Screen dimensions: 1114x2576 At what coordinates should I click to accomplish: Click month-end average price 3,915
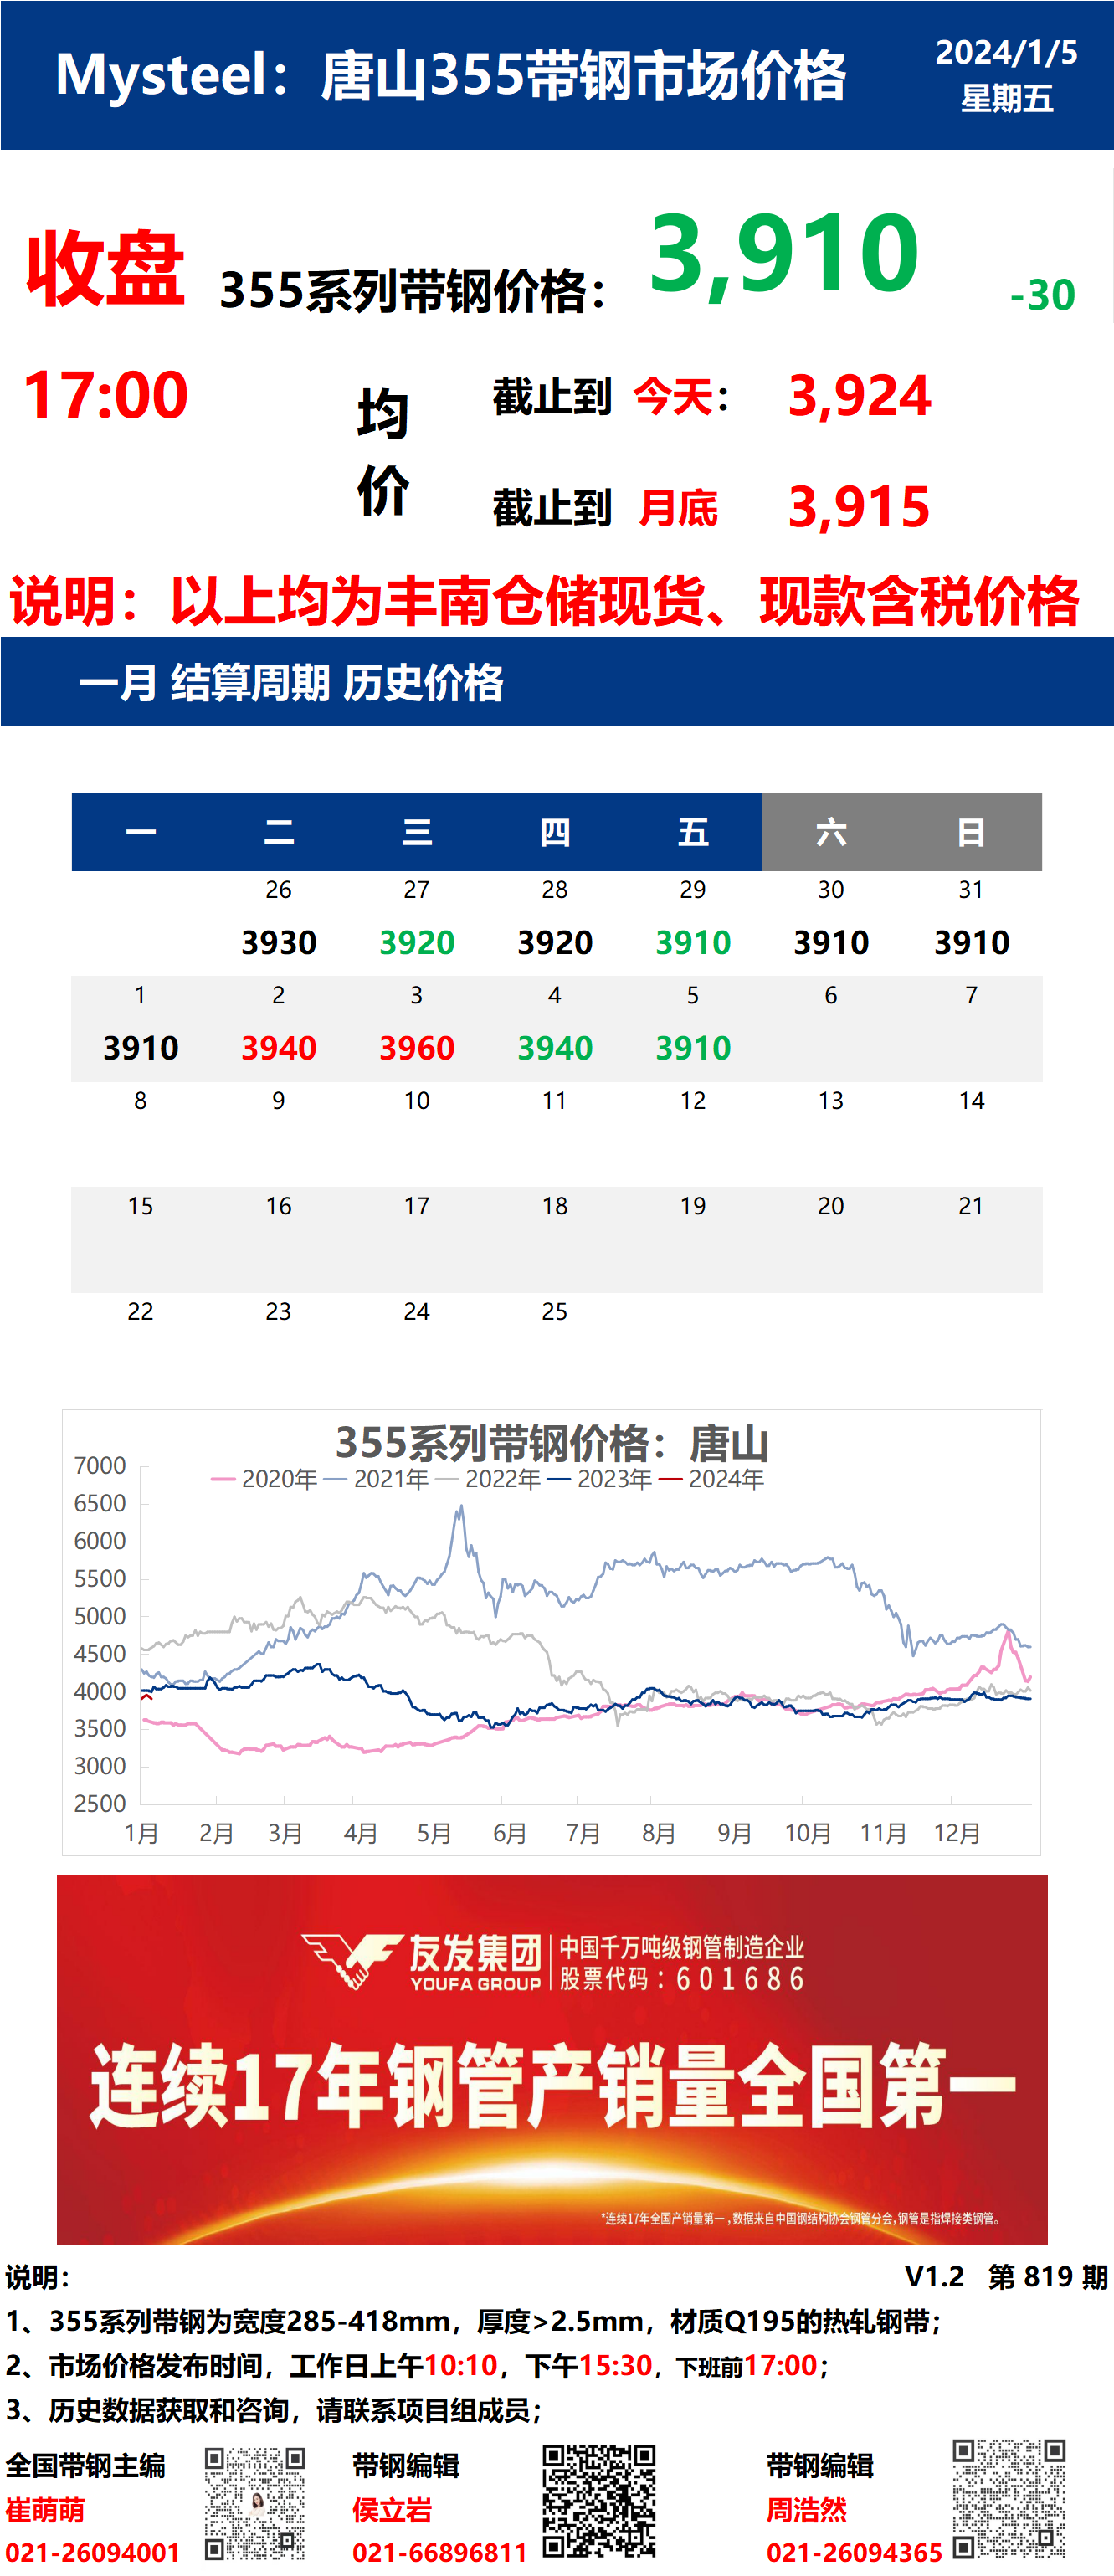(x=859, y=507)
